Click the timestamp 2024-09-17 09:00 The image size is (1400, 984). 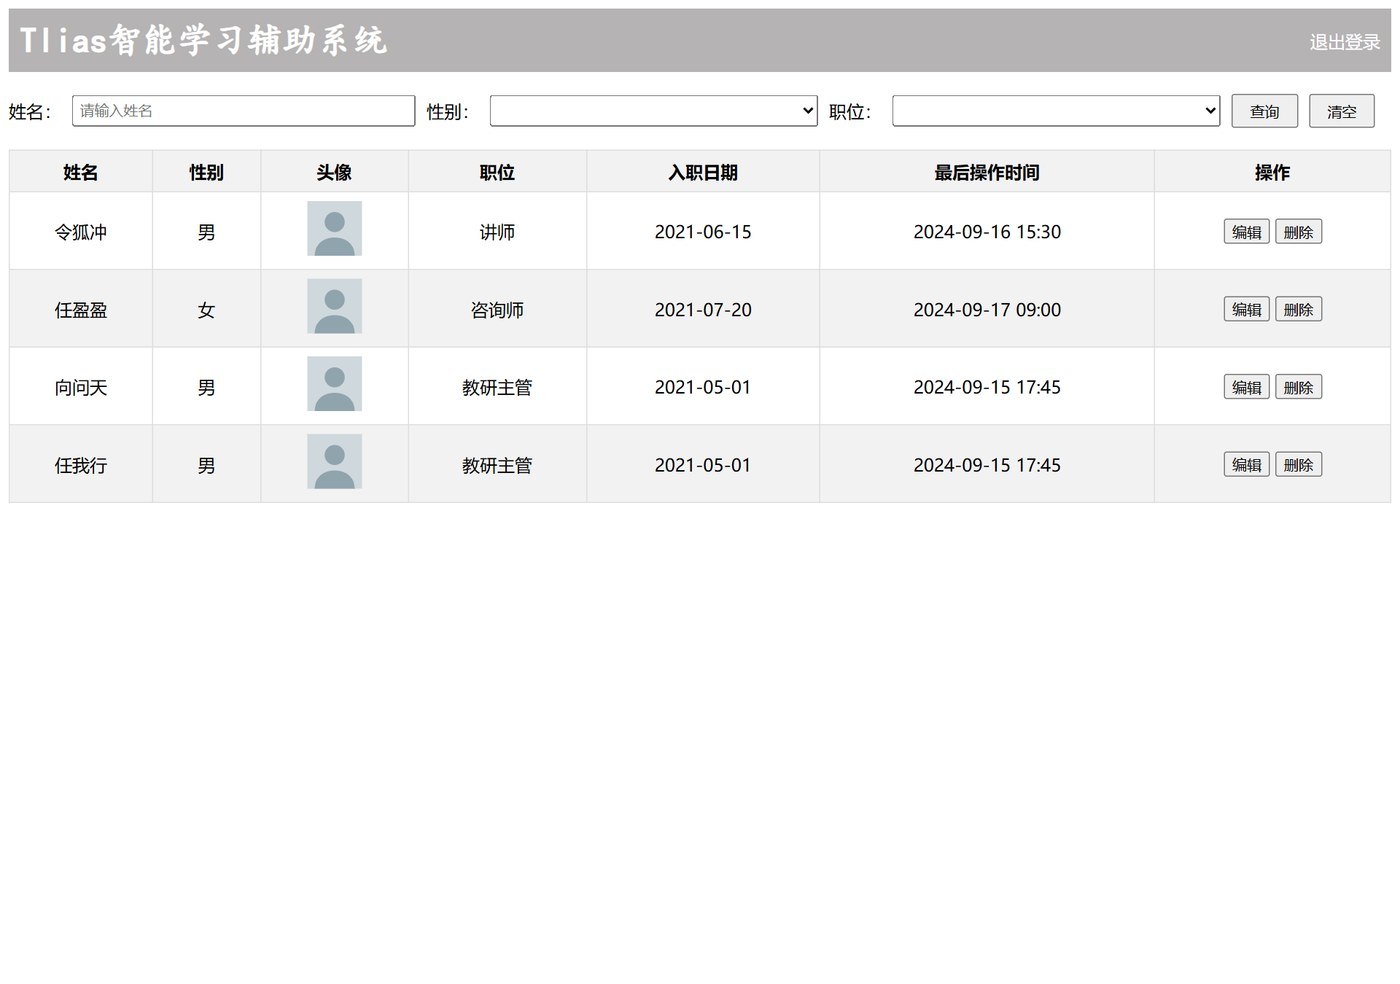(987, 310)
